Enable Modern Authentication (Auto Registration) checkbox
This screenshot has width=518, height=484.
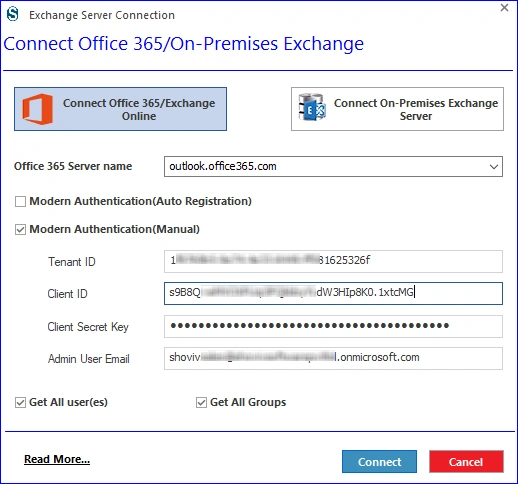pyautogui.click(x=20, y=201)
